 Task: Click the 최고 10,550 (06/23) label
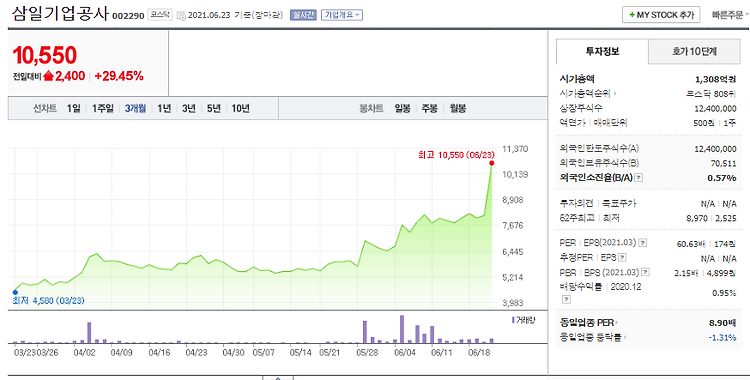tap(456, 155)
